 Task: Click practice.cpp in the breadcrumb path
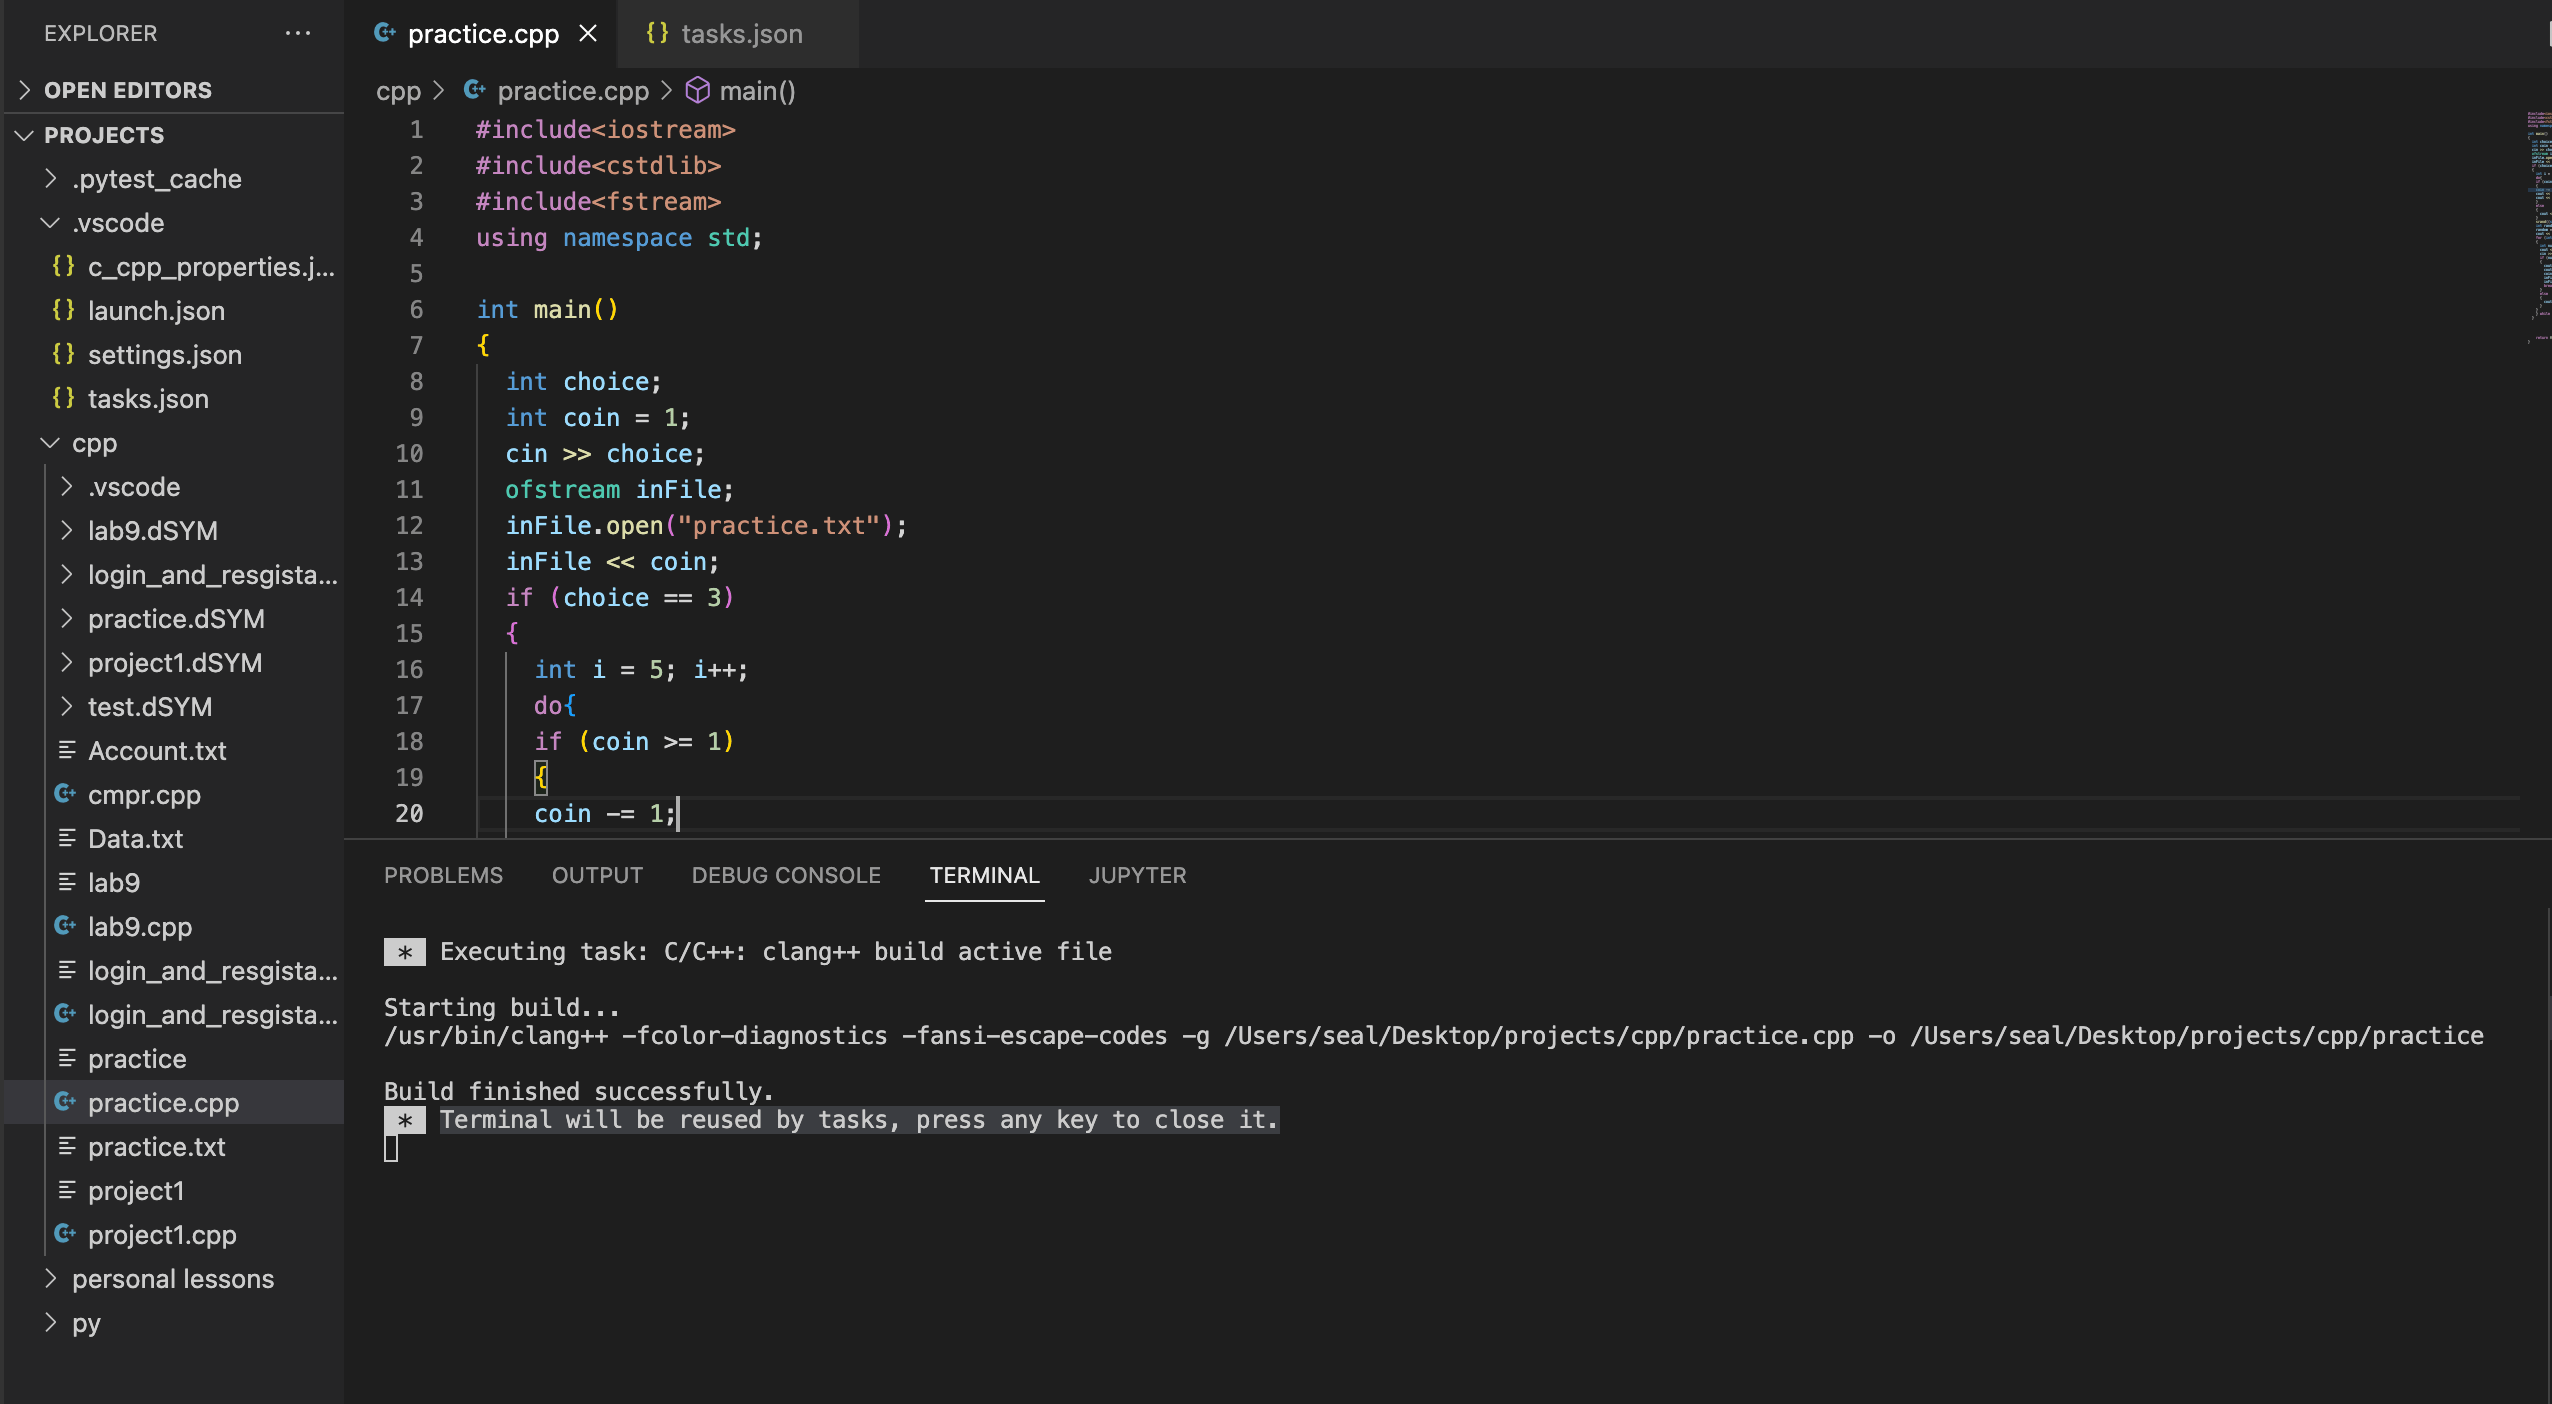coord(572,91)
